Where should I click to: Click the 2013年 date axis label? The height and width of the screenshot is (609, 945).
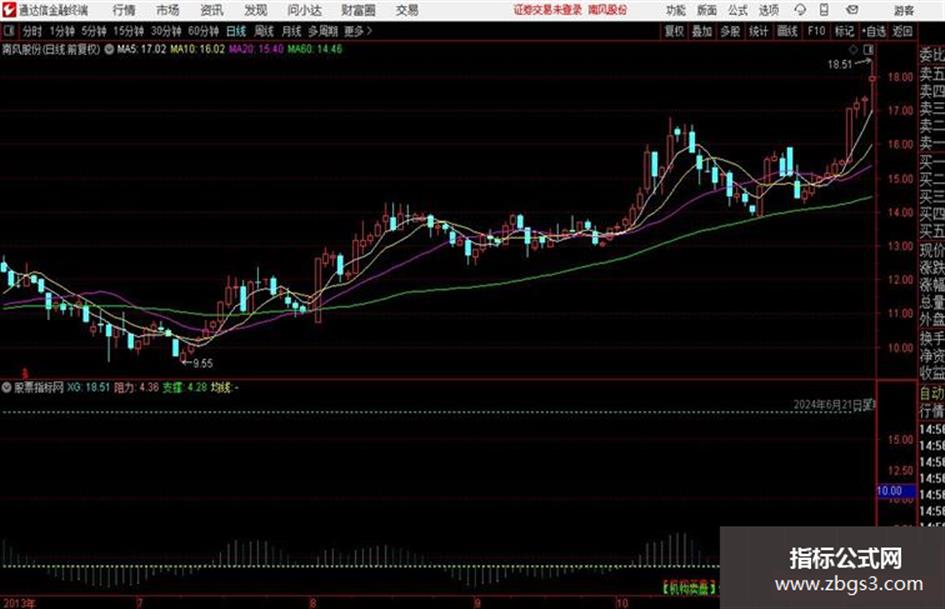(x=19, y=603)
